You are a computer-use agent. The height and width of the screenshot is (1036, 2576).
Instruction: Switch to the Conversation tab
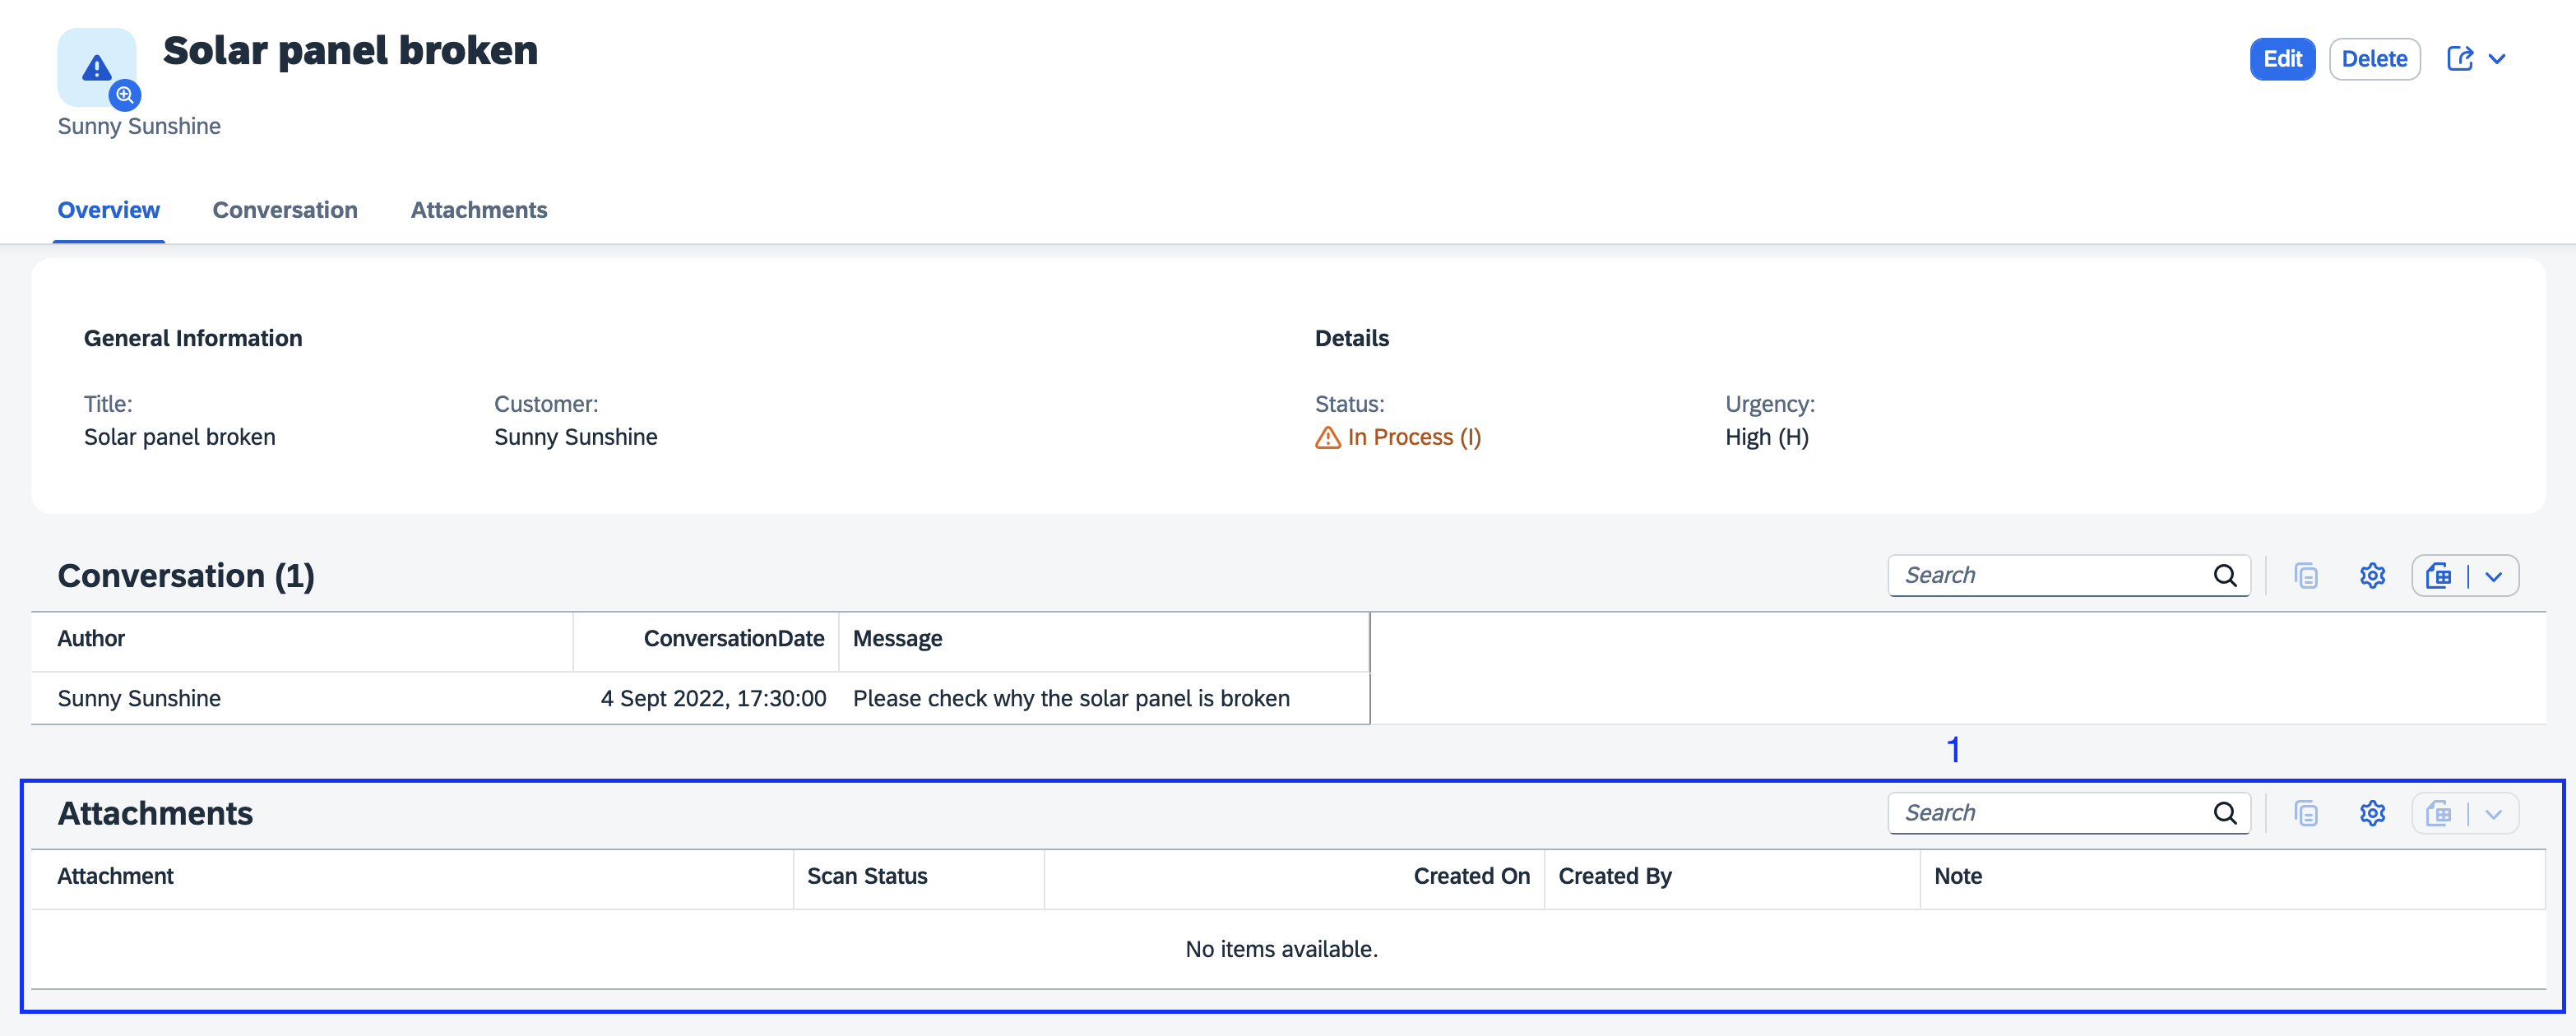coord(285,209)
